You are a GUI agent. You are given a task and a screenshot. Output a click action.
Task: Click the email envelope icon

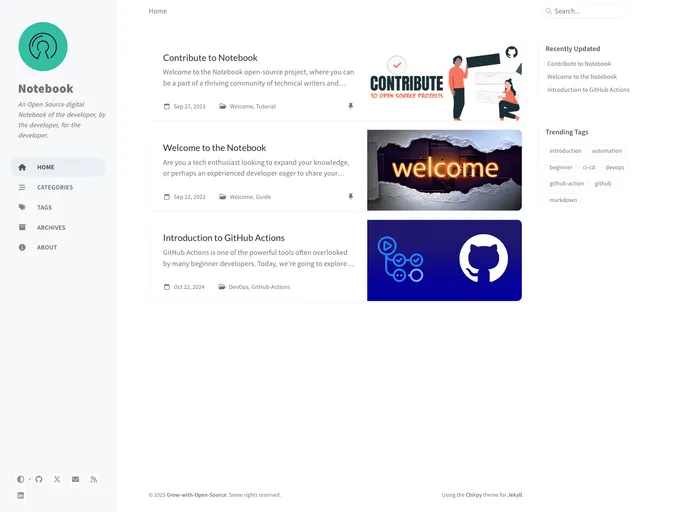point(75,479)
